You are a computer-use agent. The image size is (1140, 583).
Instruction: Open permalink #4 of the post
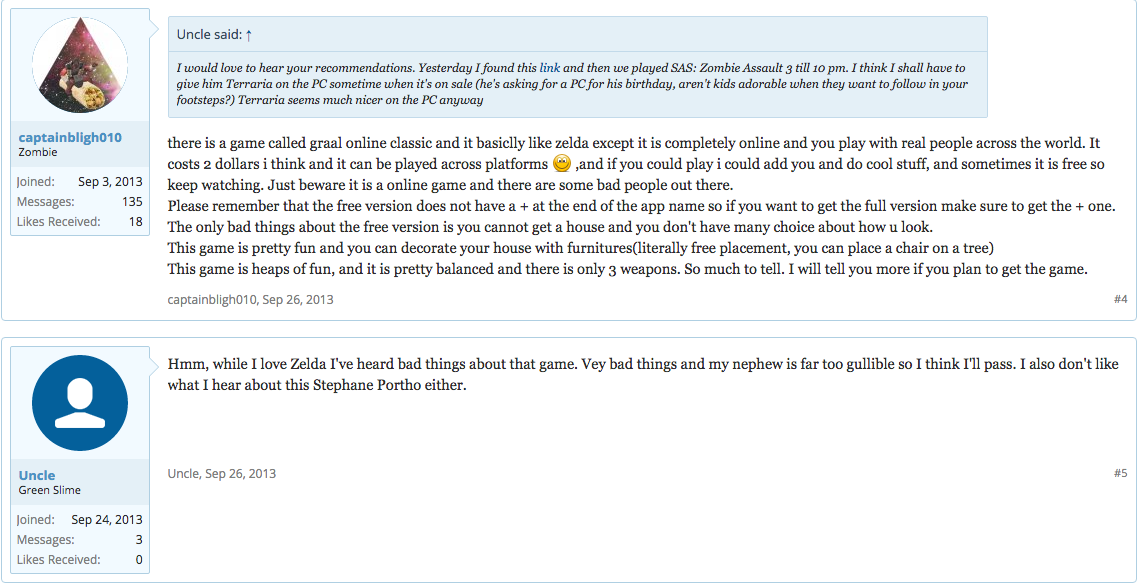(x=1120, y=299)
